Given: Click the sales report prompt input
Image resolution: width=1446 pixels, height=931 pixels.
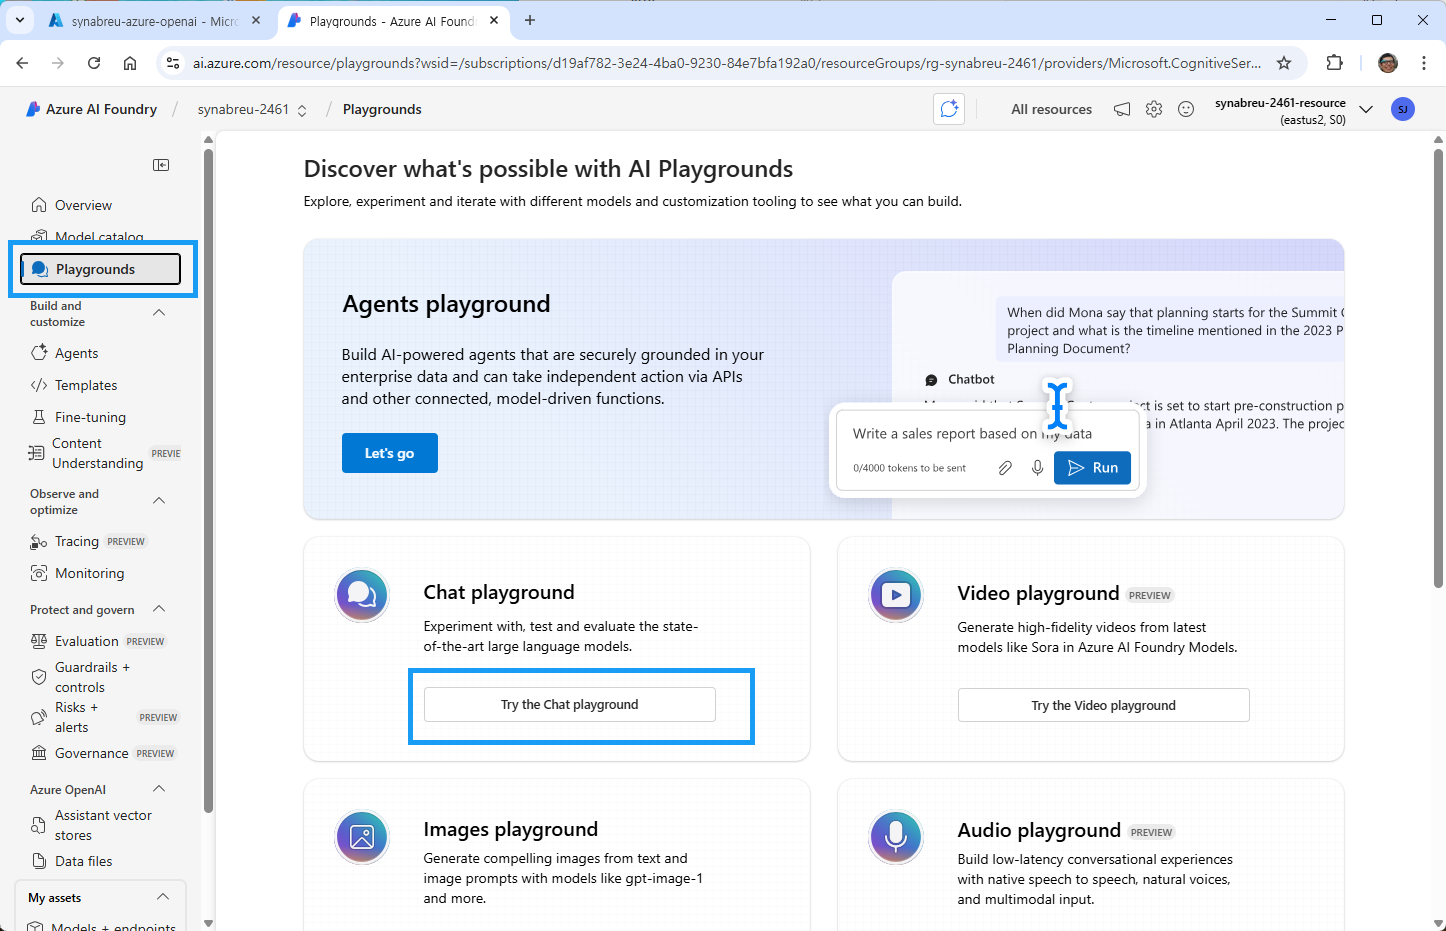Looking at the screenshot, I should [x=972, y=434].
